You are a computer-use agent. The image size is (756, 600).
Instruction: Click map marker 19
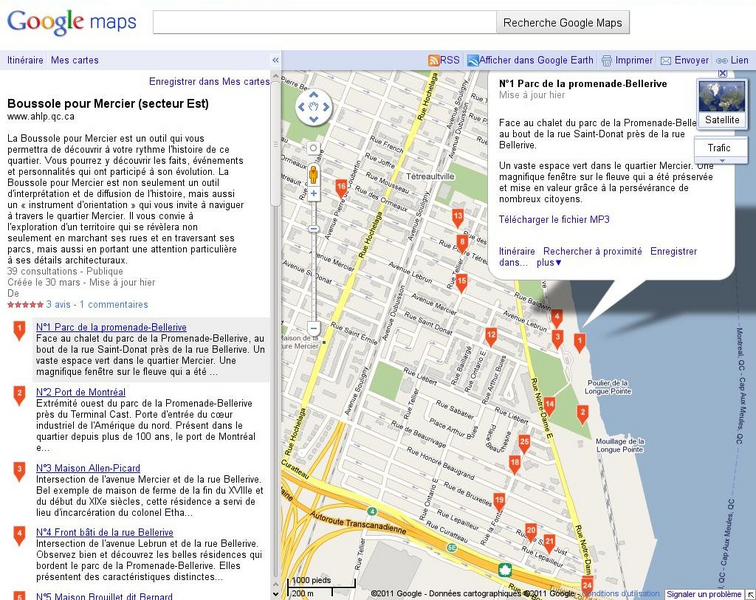click(x=499, y=503)
